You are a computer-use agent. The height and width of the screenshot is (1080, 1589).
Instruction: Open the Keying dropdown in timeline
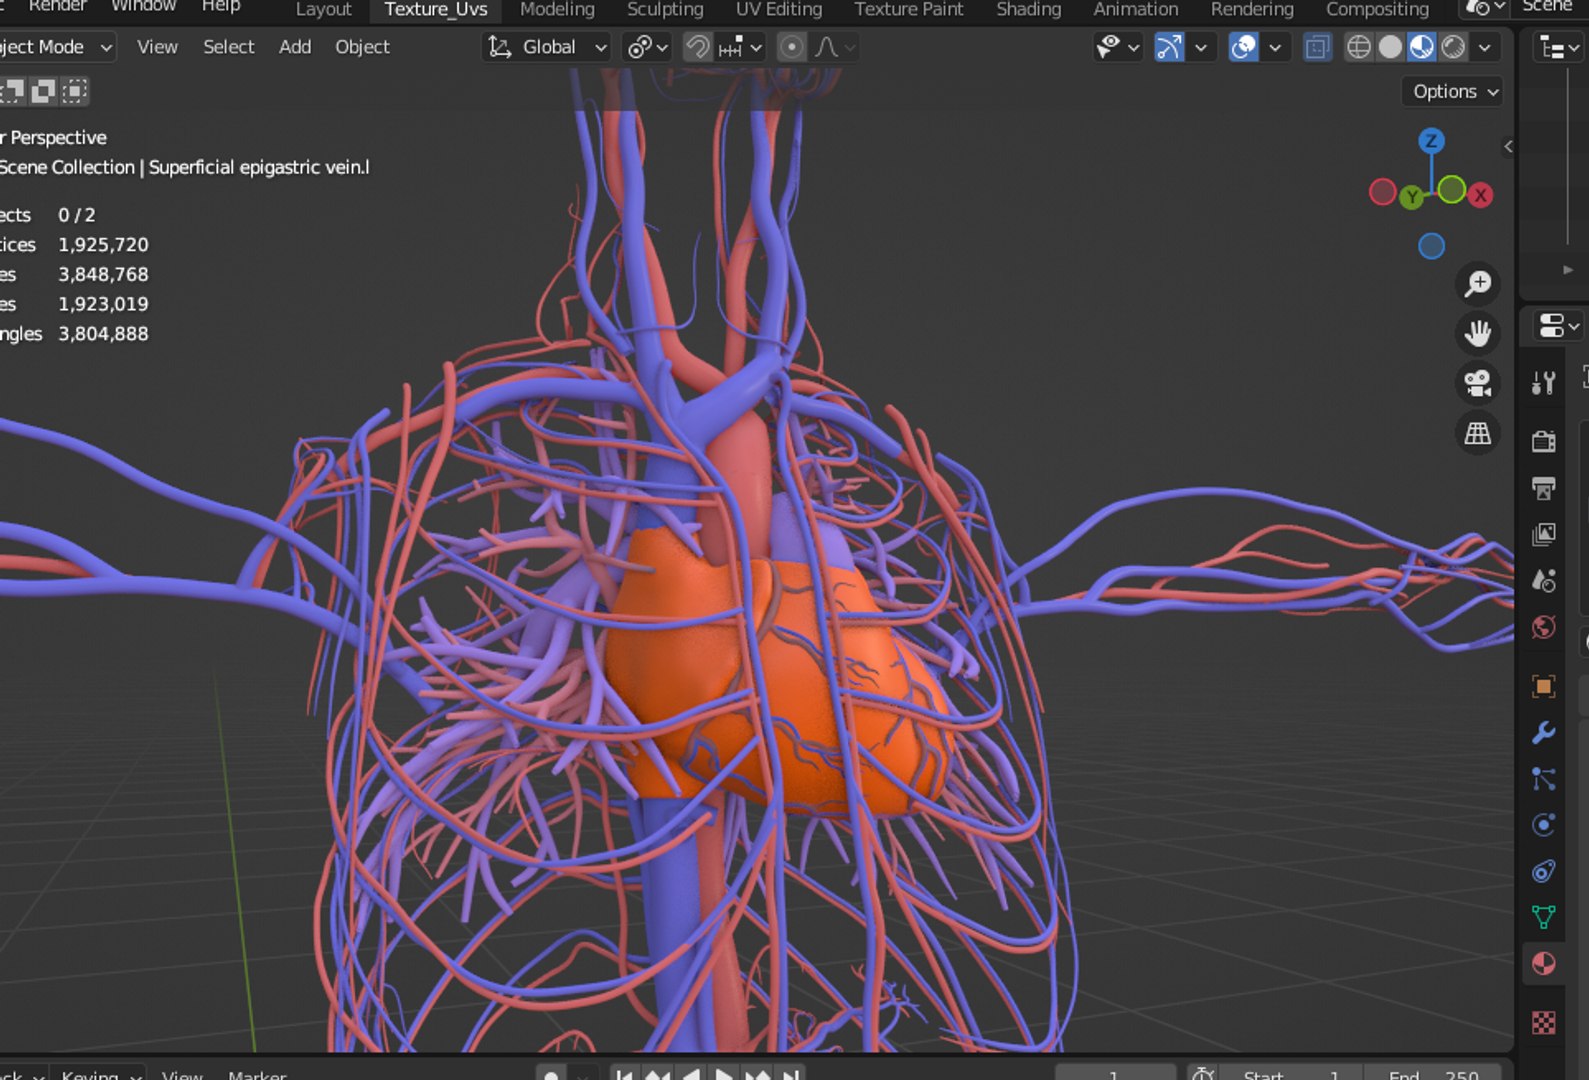coord(99,1075)
